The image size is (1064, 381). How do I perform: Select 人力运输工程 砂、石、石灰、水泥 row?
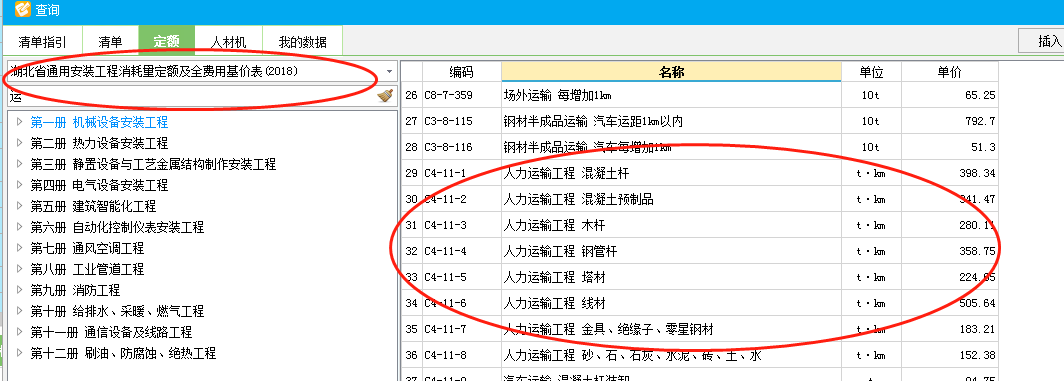(699, 355)
